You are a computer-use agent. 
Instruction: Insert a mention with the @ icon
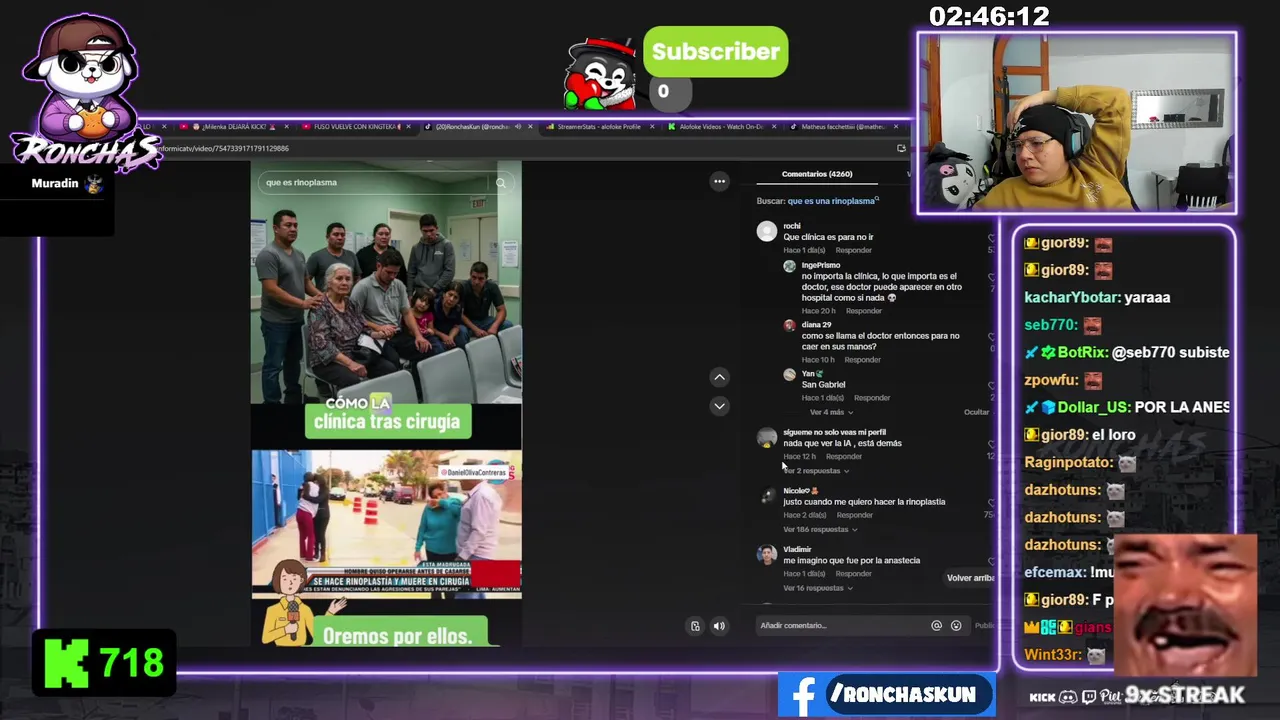click(x=936, y=625)
